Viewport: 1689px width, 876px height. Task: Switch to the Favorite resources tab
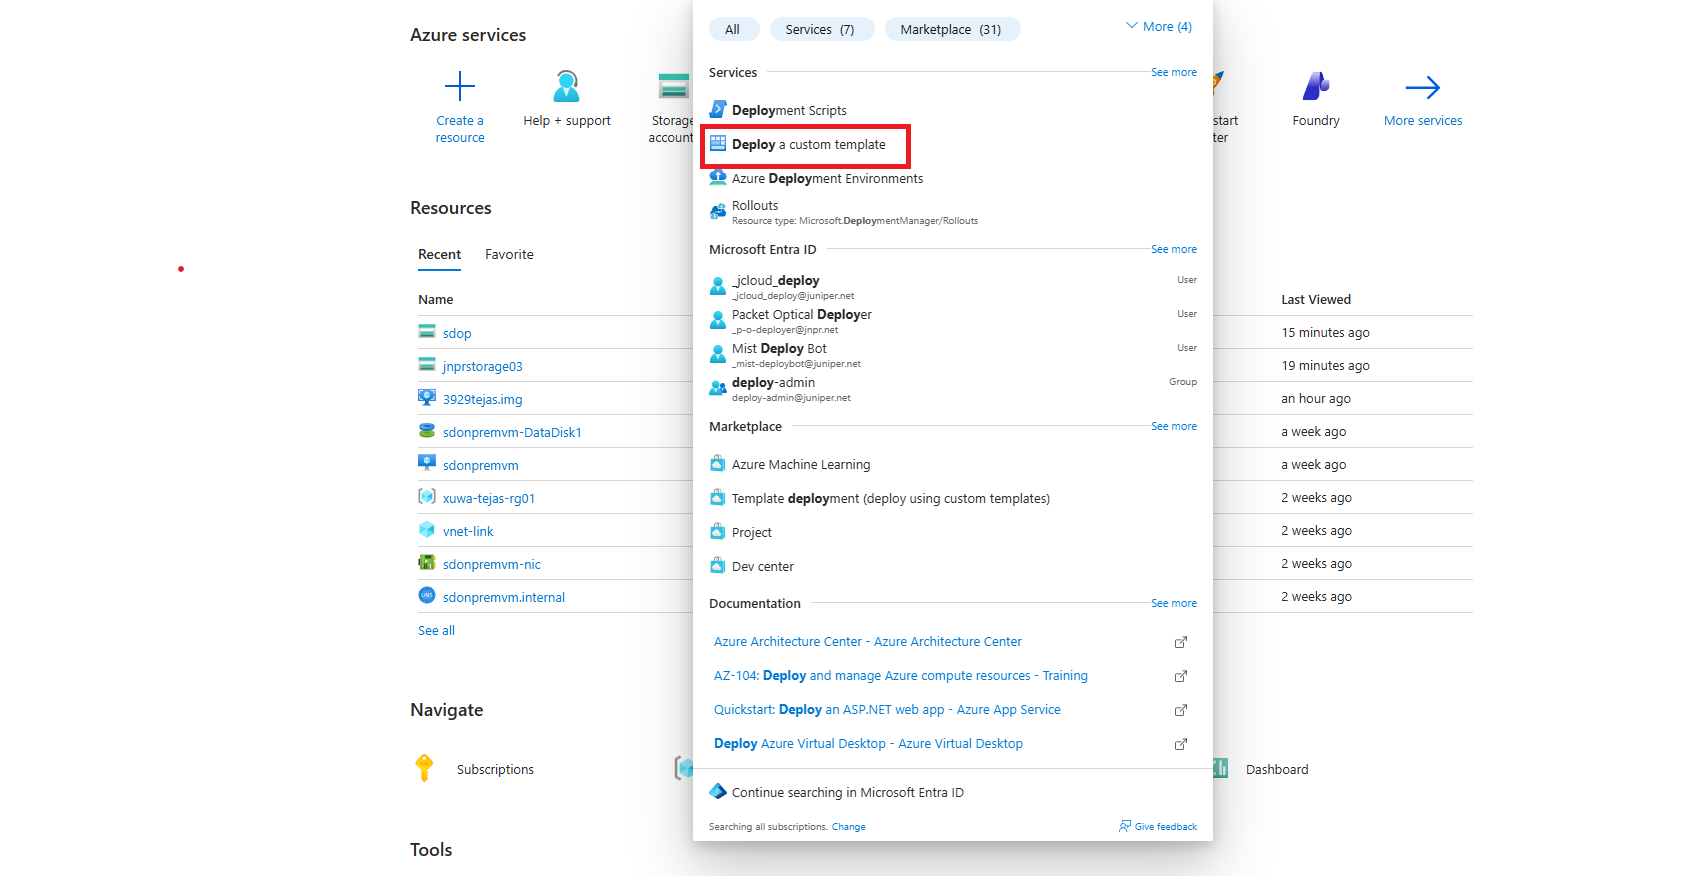[x=510, y=255]
